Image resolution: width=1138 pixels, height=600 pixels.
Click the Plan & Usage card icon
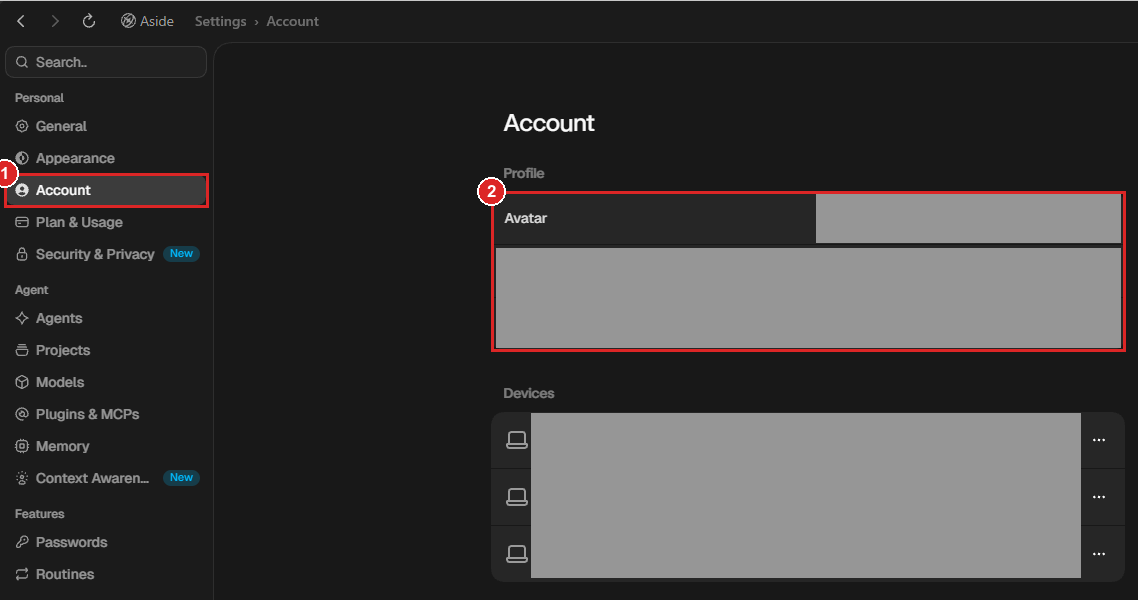coord(22,222)
